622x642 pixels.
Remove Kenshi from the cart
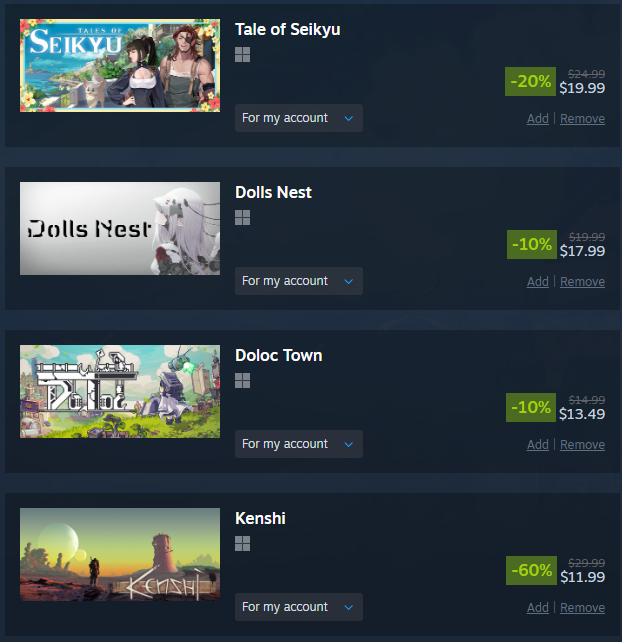click(582, 608)
